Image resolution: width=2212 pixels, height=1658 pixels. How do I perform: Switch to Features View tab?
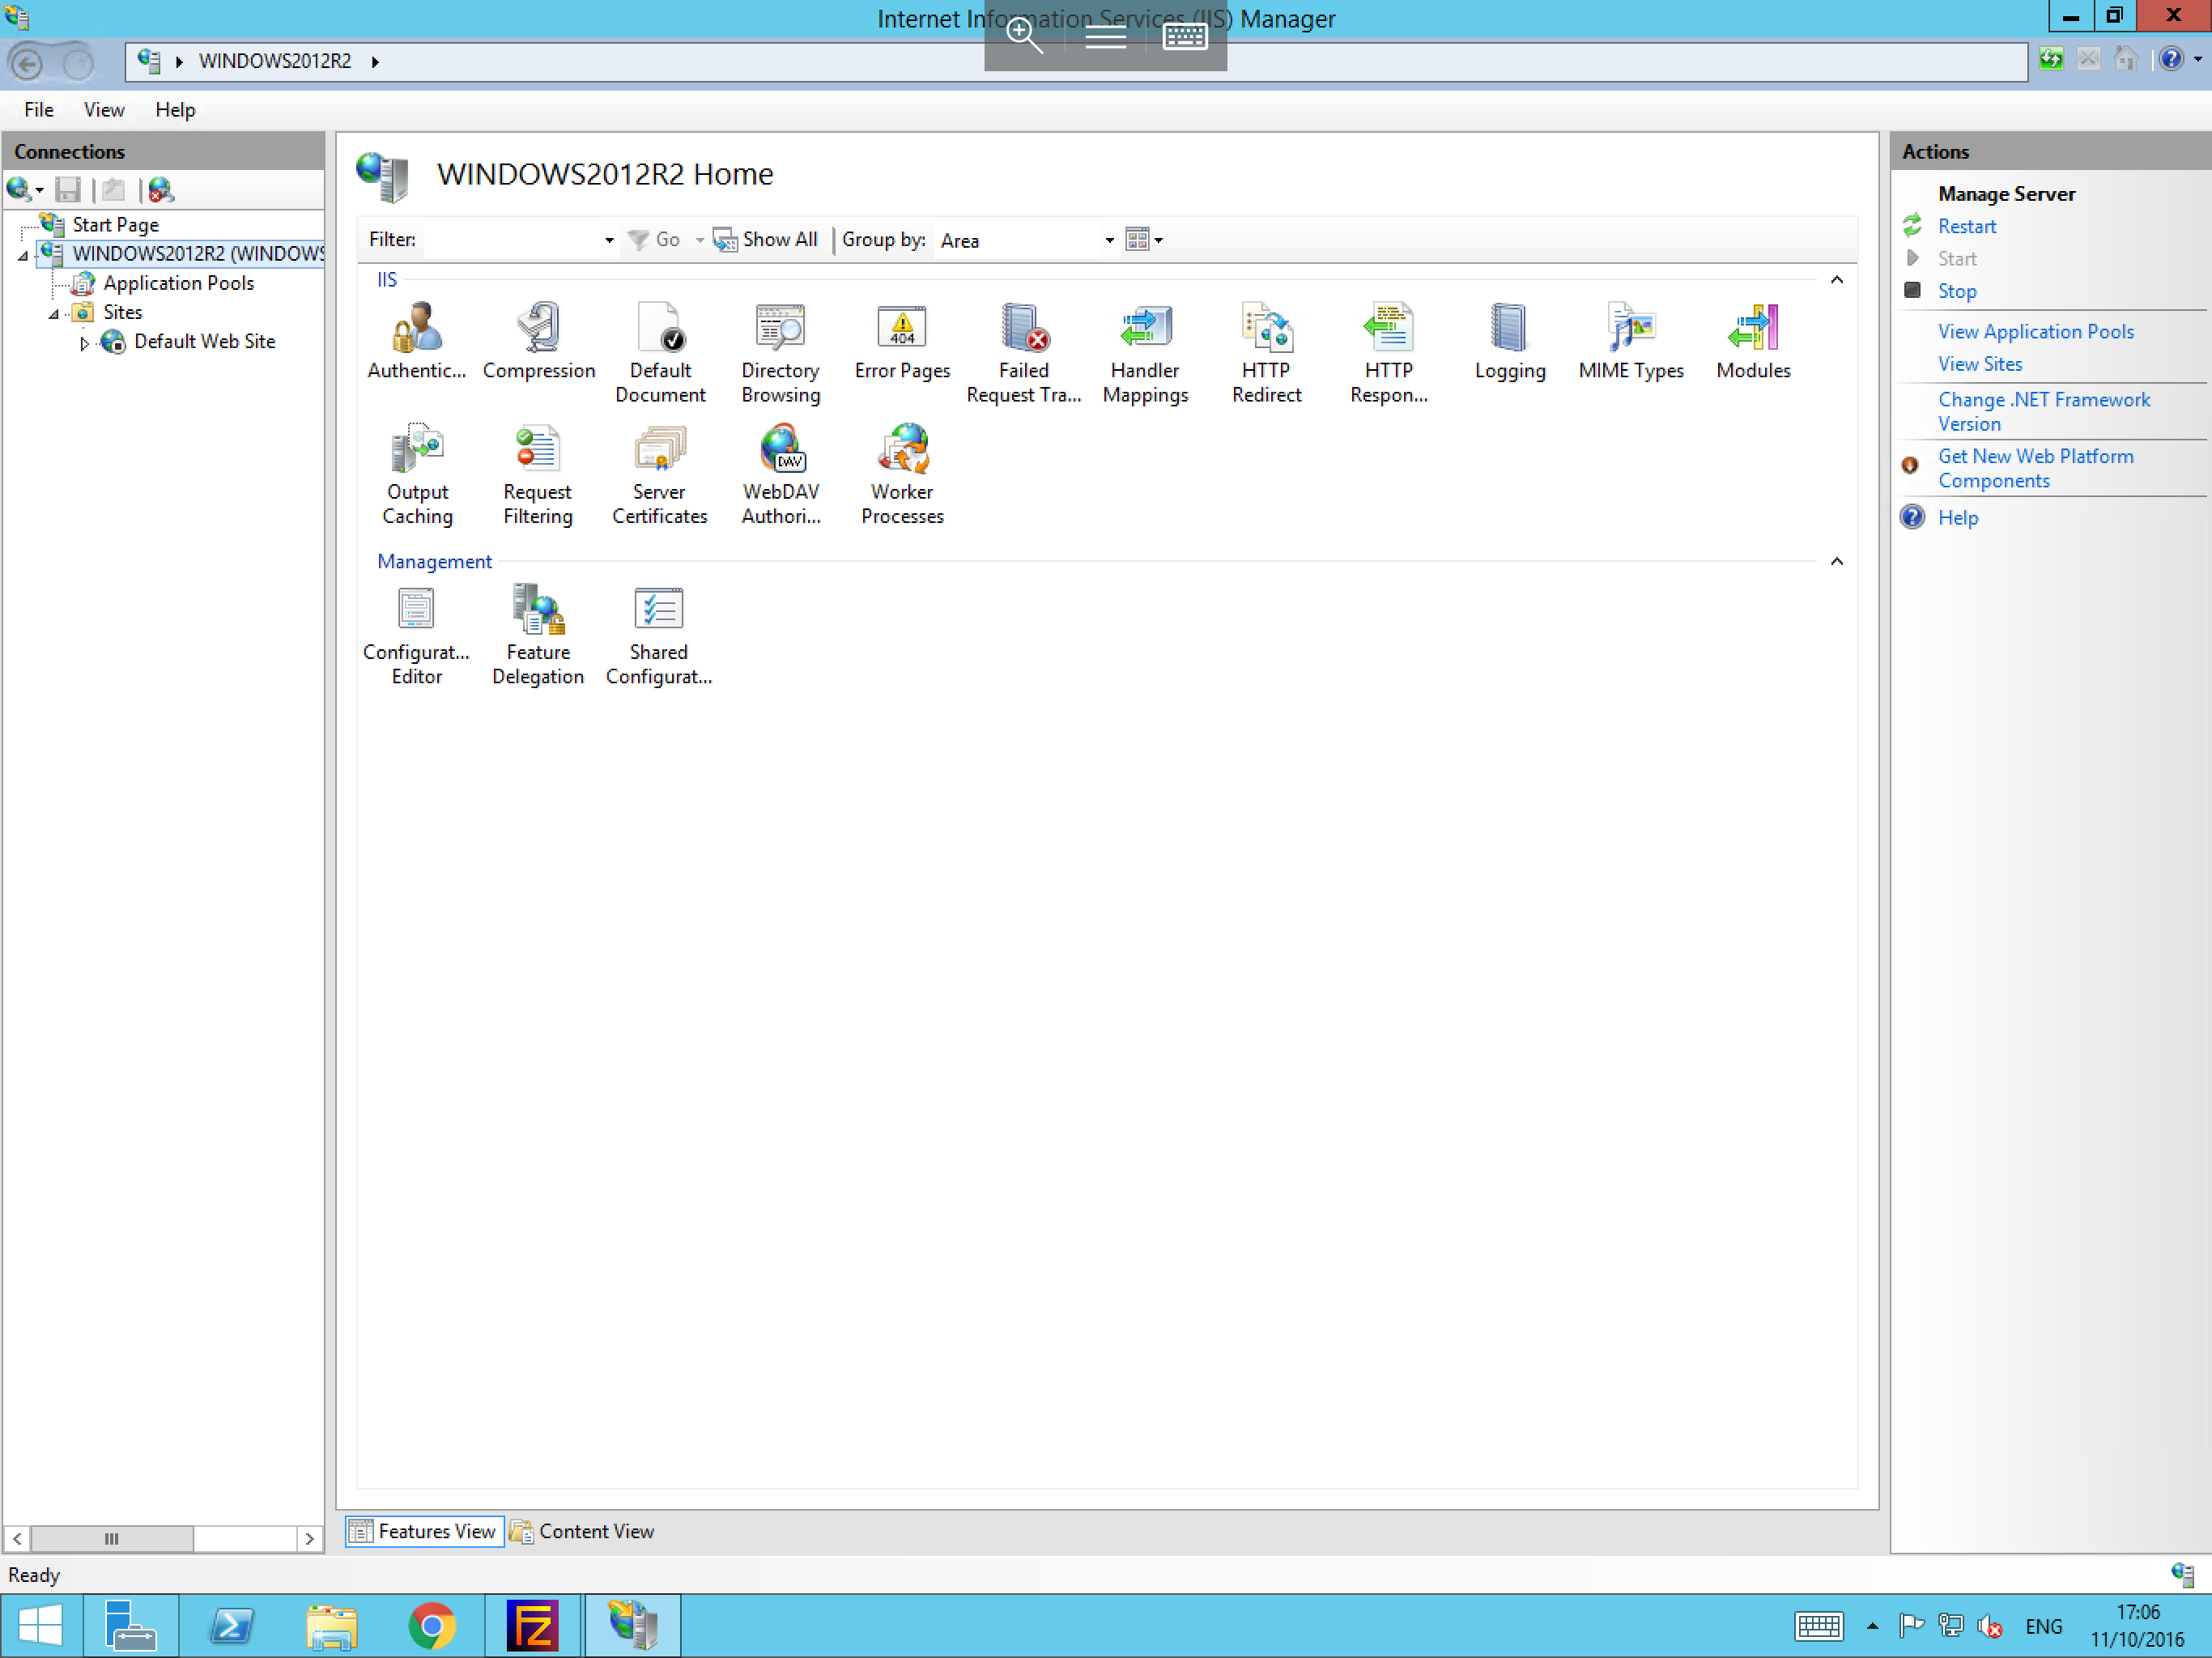[424, 1531]
